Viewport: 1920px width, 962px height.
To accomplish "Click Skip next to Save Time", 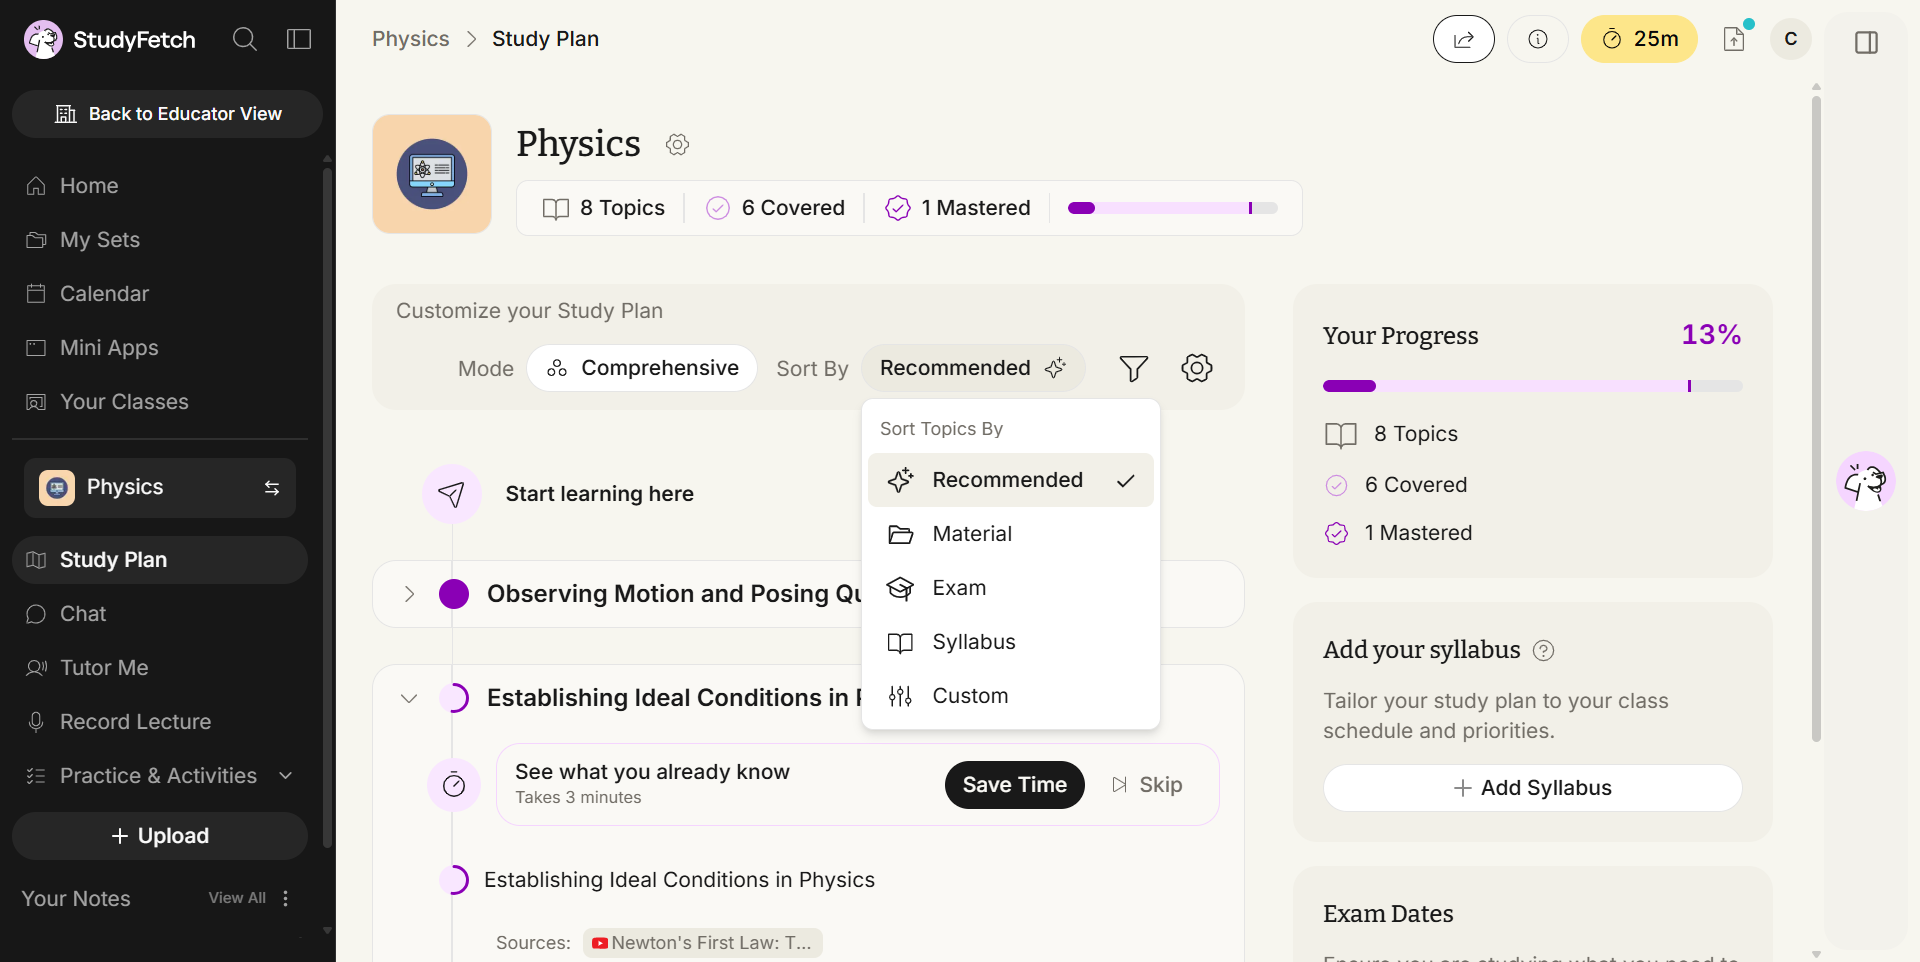I will coord(1147,785).
